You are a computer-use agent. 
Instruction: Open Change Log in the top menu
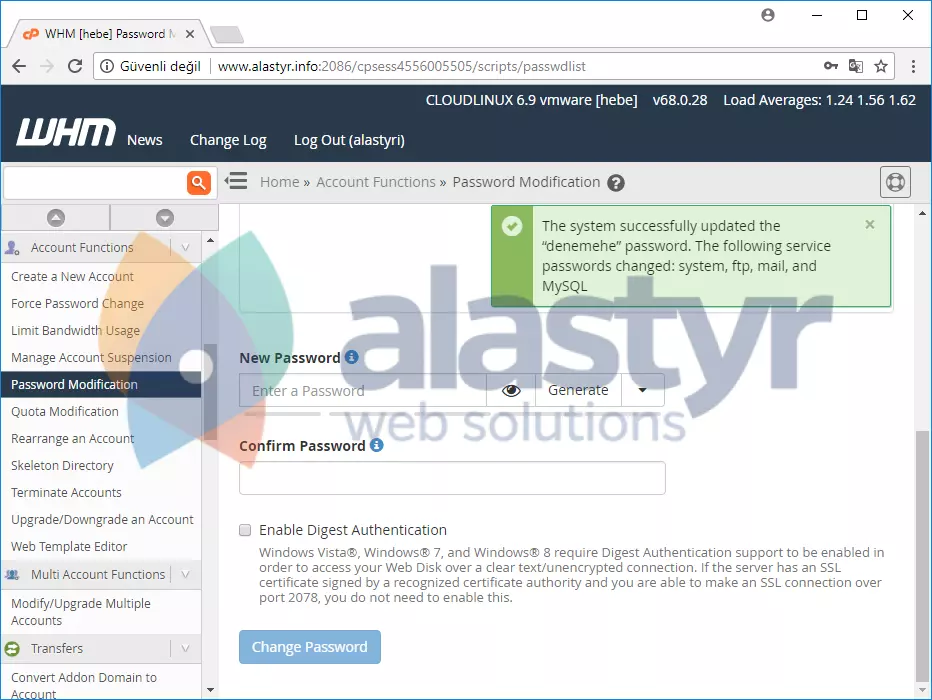pyautogui.click(x=228, y=140)
